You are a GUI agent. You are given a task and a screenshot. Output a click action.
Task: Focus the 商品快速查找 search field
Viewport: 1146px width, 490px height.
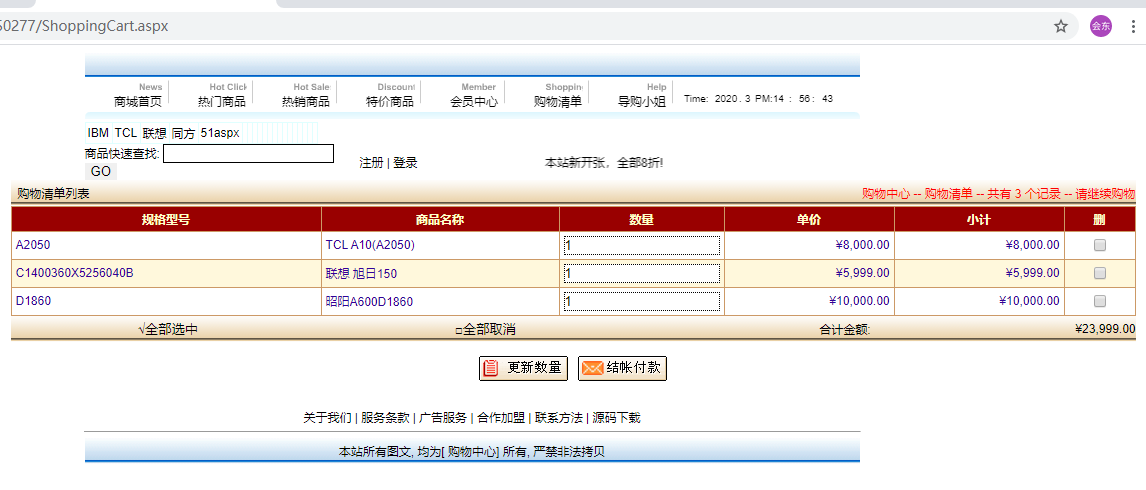tap(248, 154)
